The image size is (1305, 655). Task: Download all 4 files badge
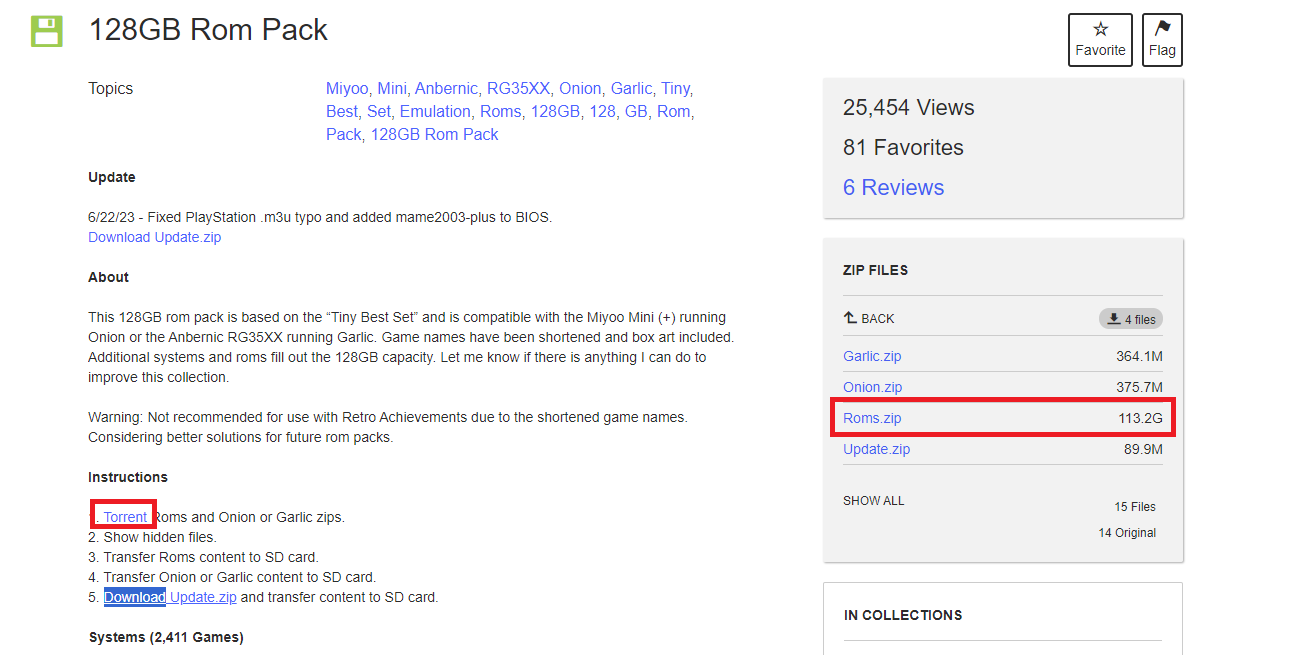(1131, 319)
